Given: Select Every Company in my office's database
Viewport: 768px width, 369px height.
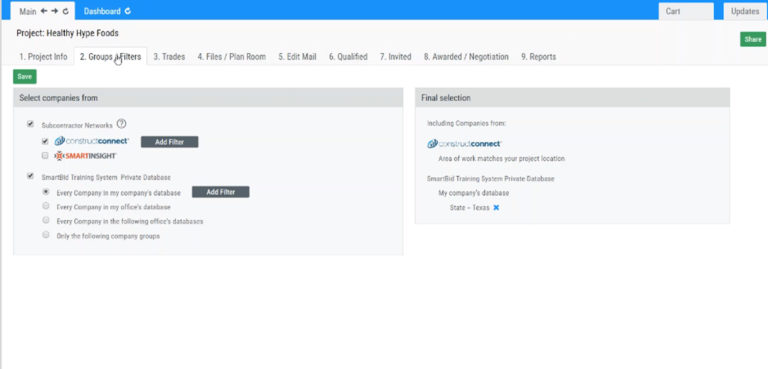Looking at the screenshot, I should pyautogui.click(x=46, y=206).
